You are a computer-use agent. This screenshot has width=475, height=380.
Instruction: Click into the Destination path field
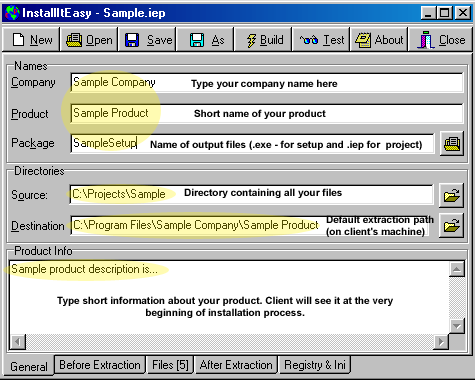click(250, 225)
